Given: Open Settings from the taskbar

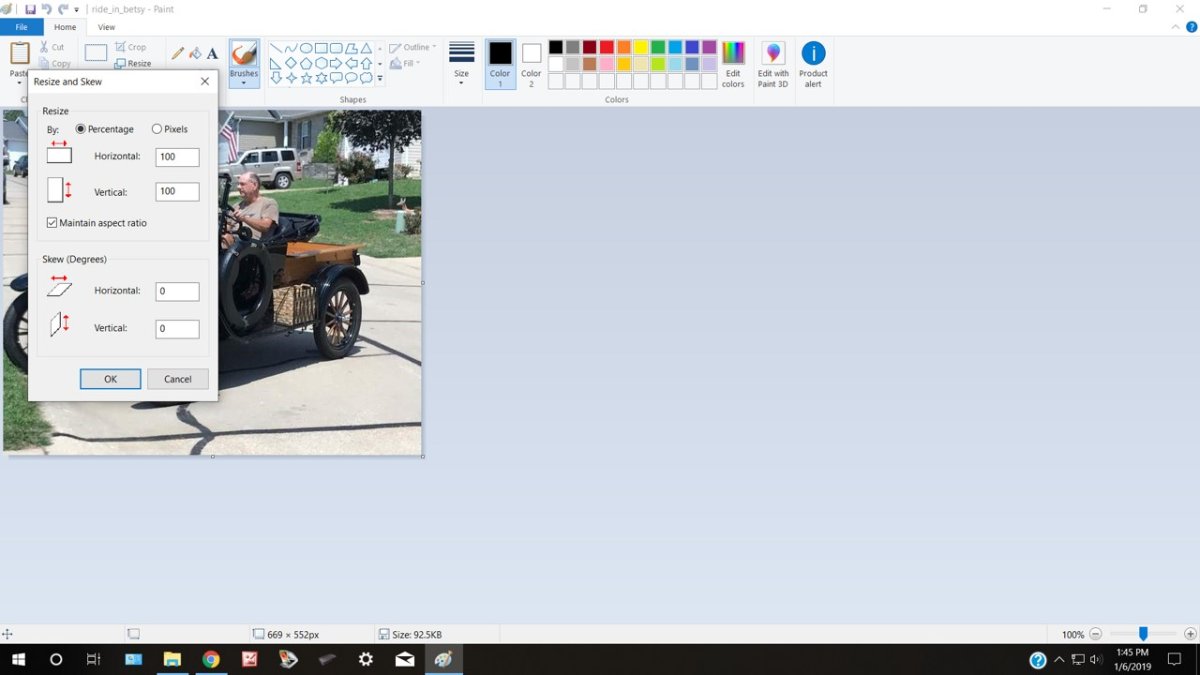Looking at the screenshot, I should [366, 659].
